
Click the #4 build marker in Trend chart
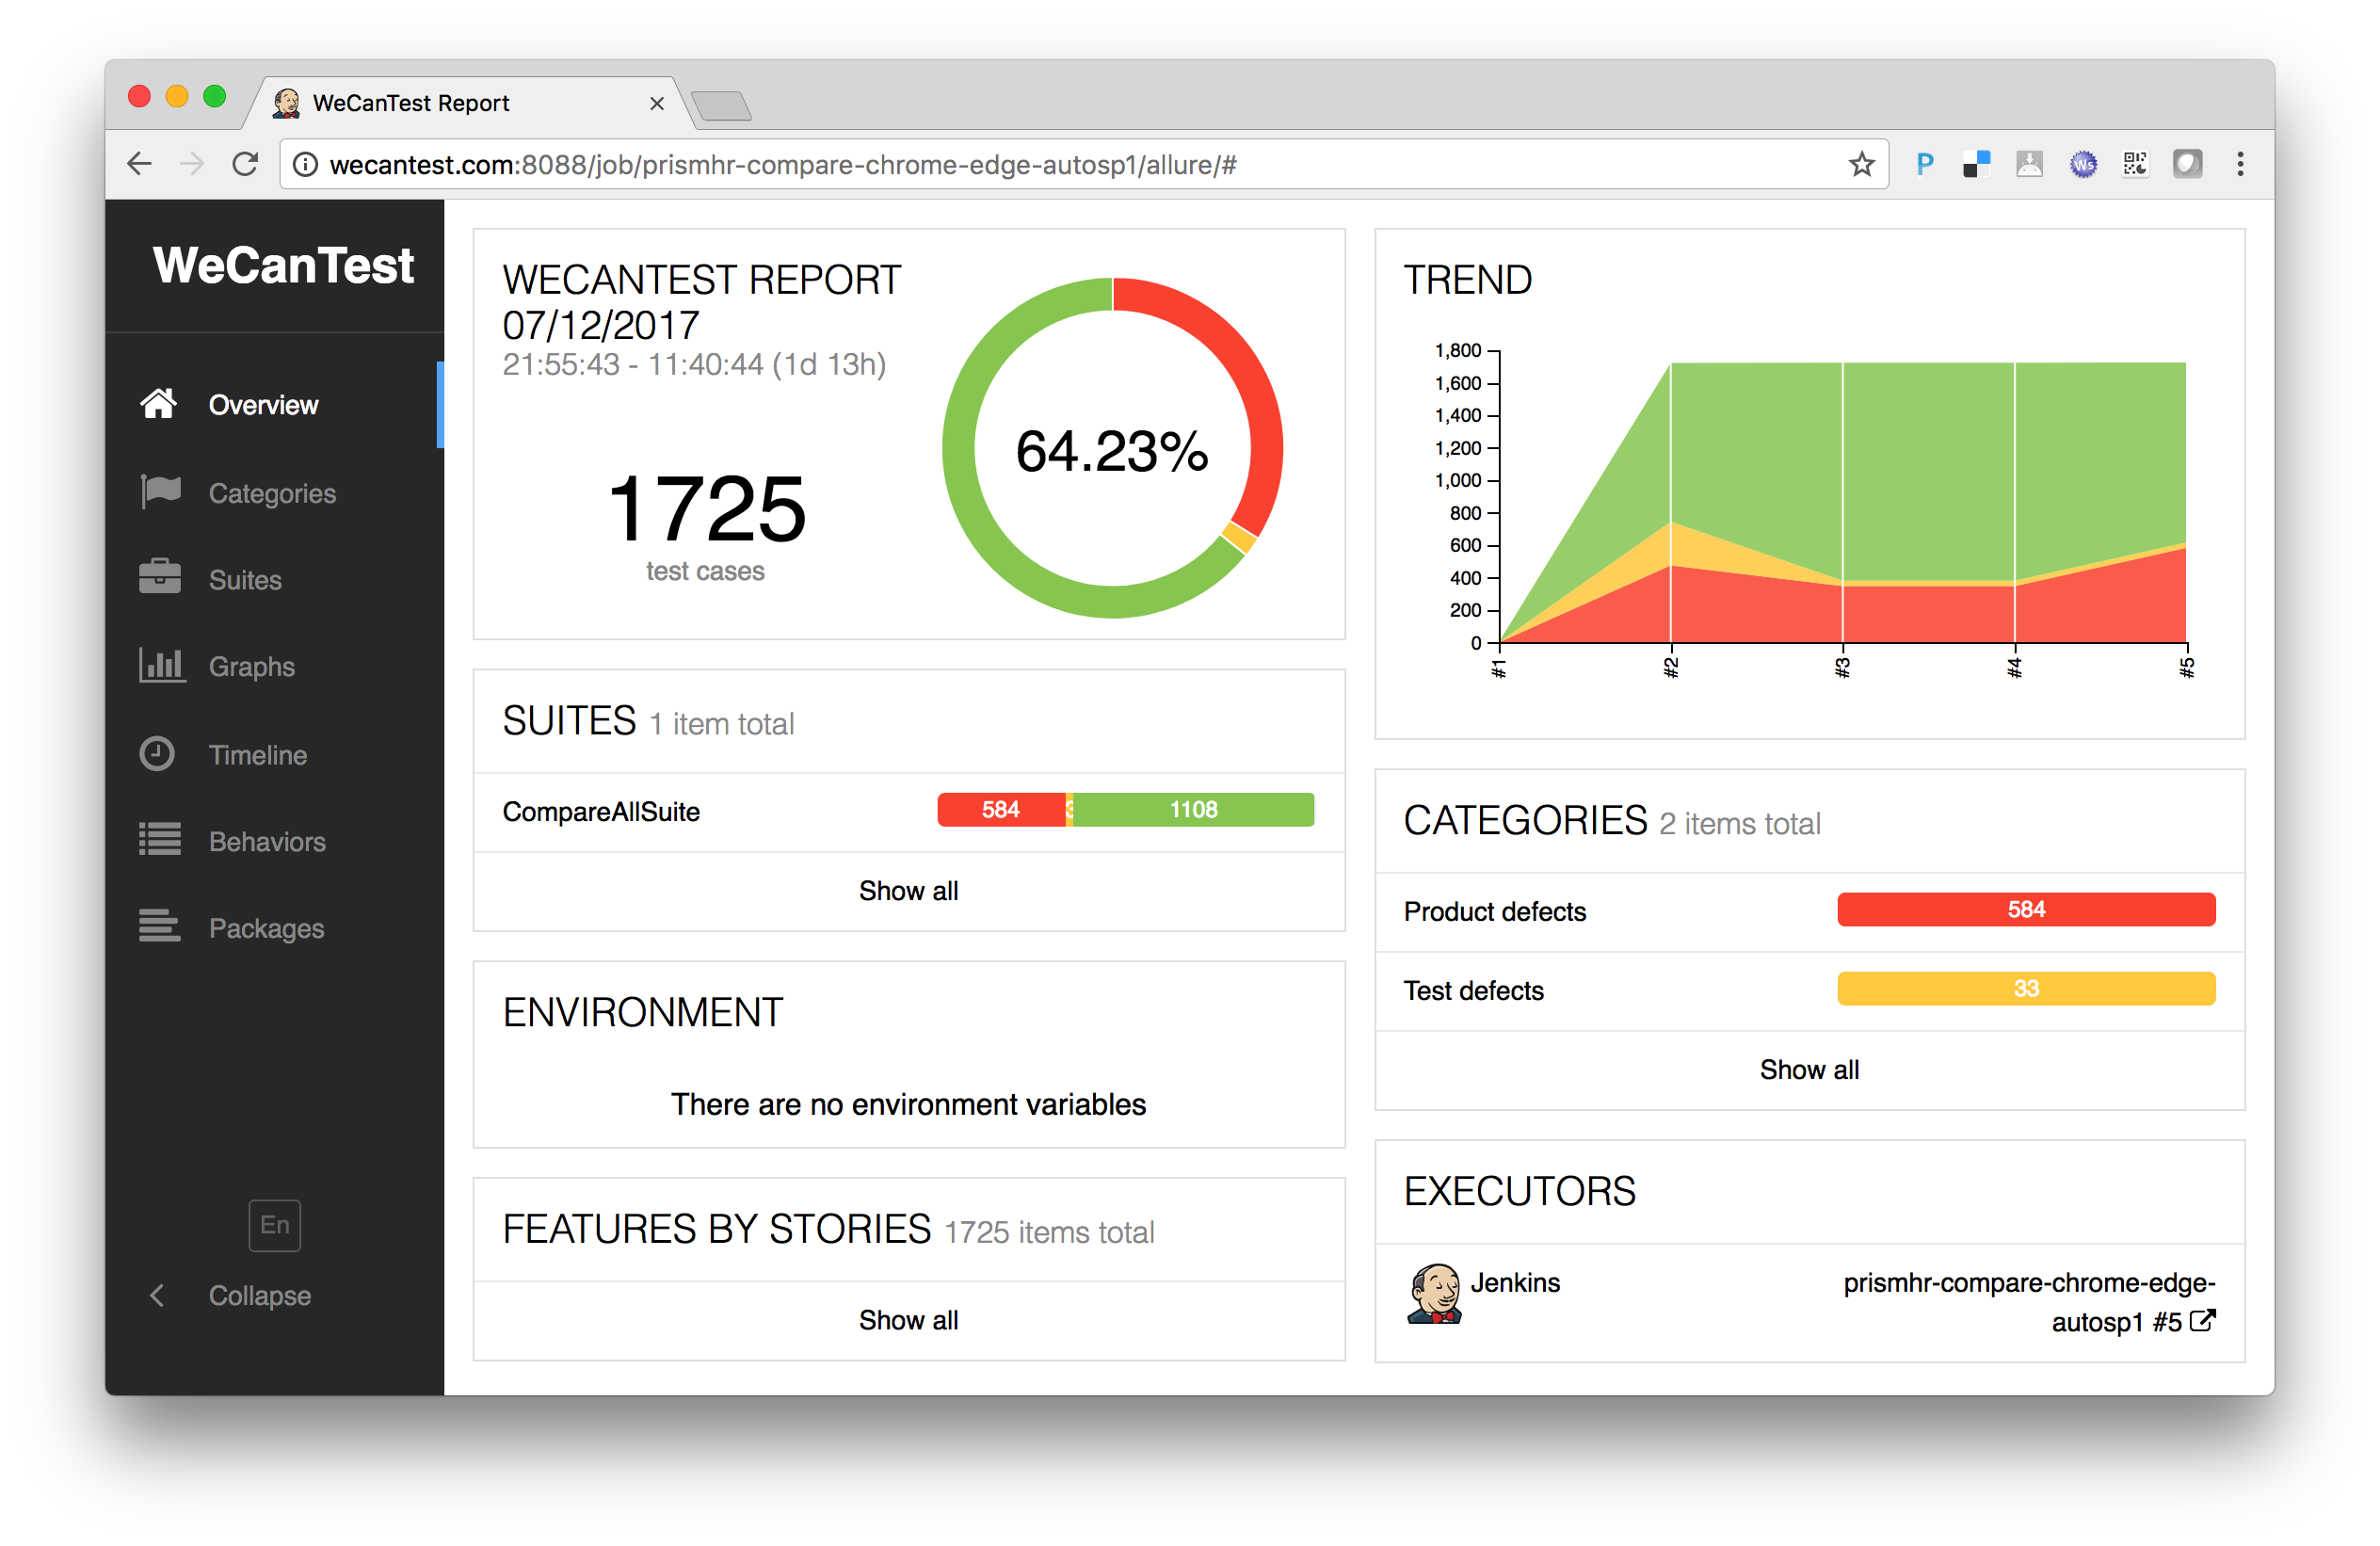tap(2015, 668)
